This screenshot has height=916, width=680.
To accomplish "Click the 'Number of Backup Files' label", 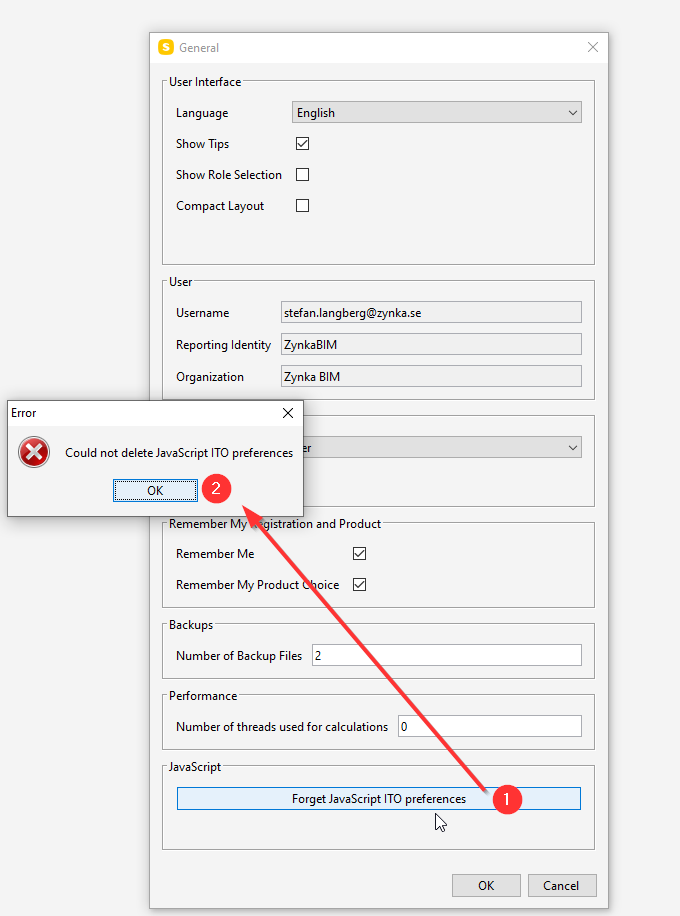I will (x=239, y=656).
